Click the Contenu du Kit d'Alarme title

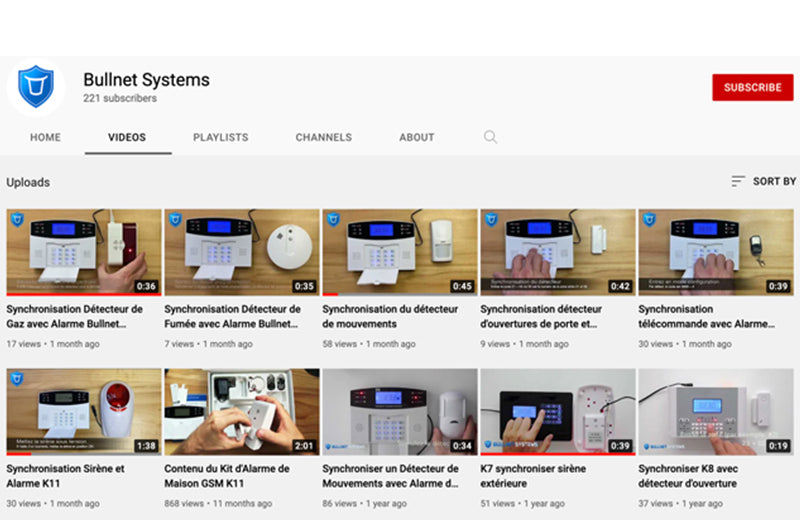point(227,475)
